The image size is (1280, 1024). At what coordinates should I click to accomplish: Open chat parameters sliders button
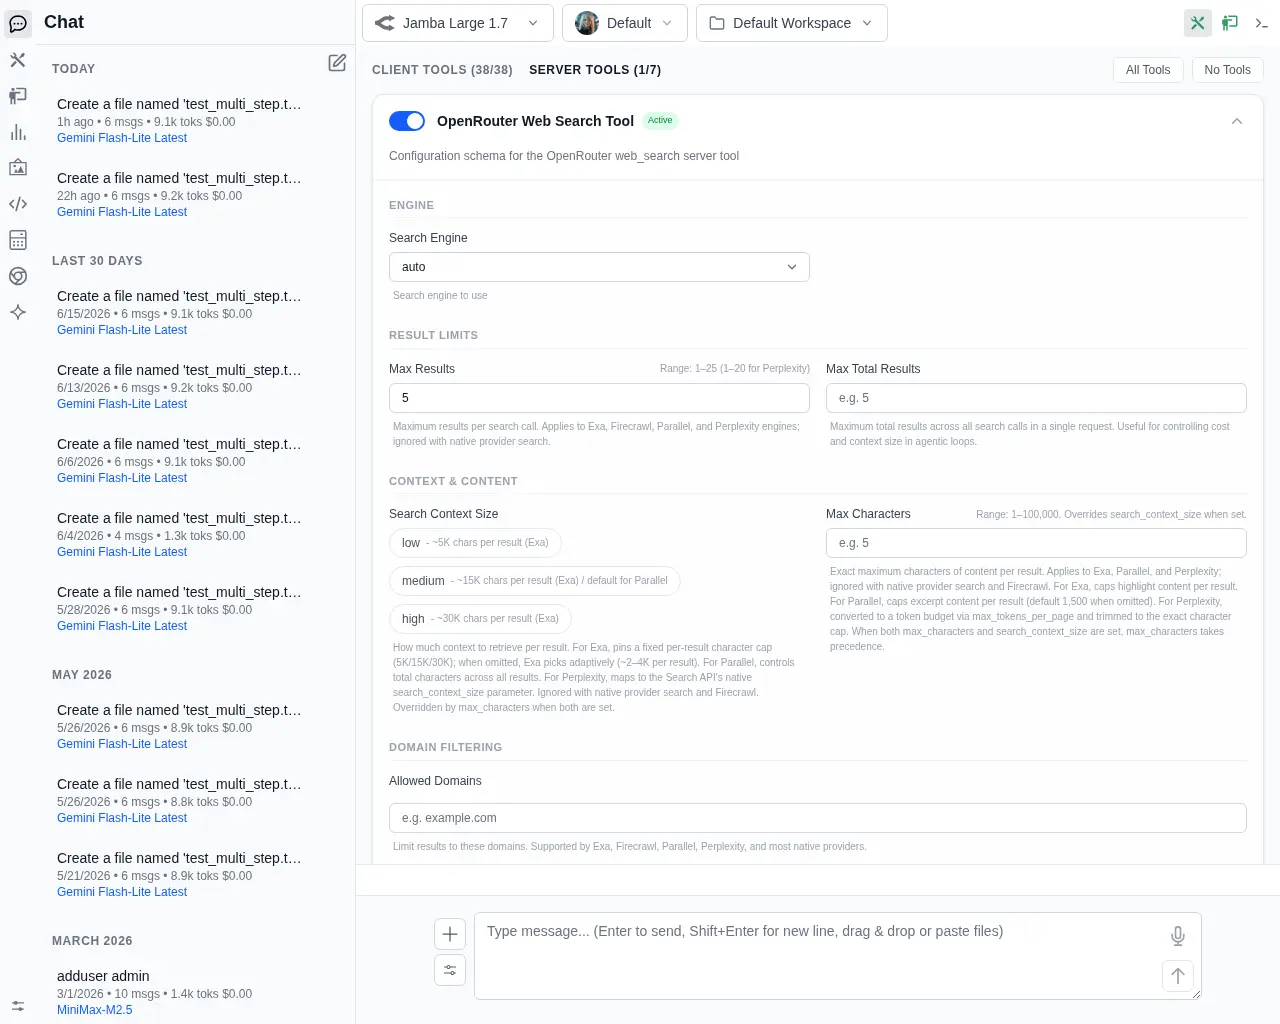(x=450, y=970)
